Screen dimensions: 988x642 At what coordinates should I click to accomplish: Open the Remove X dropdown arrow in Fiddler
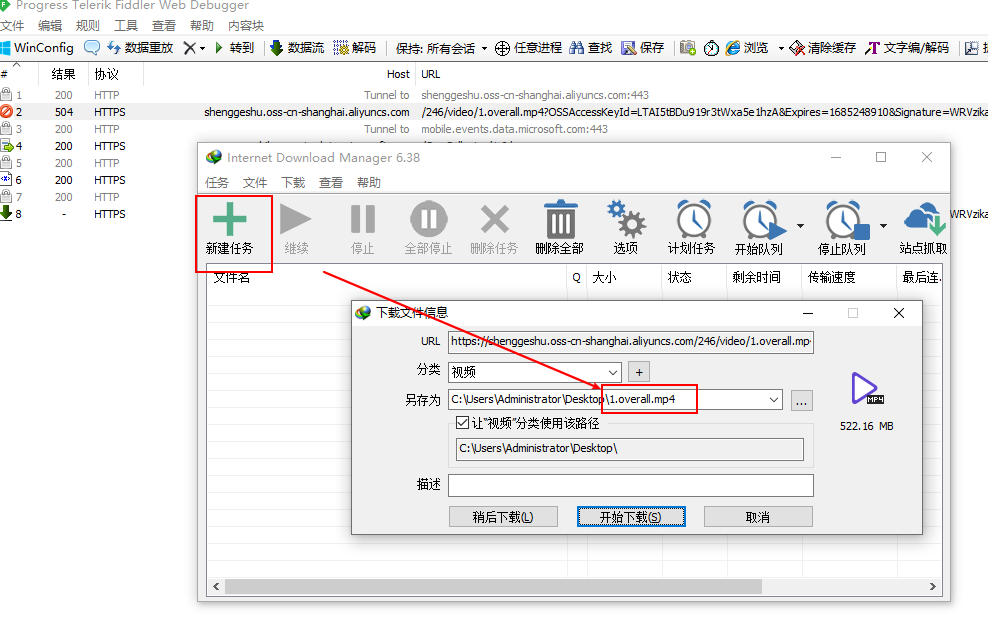click(x=202, y=49)
